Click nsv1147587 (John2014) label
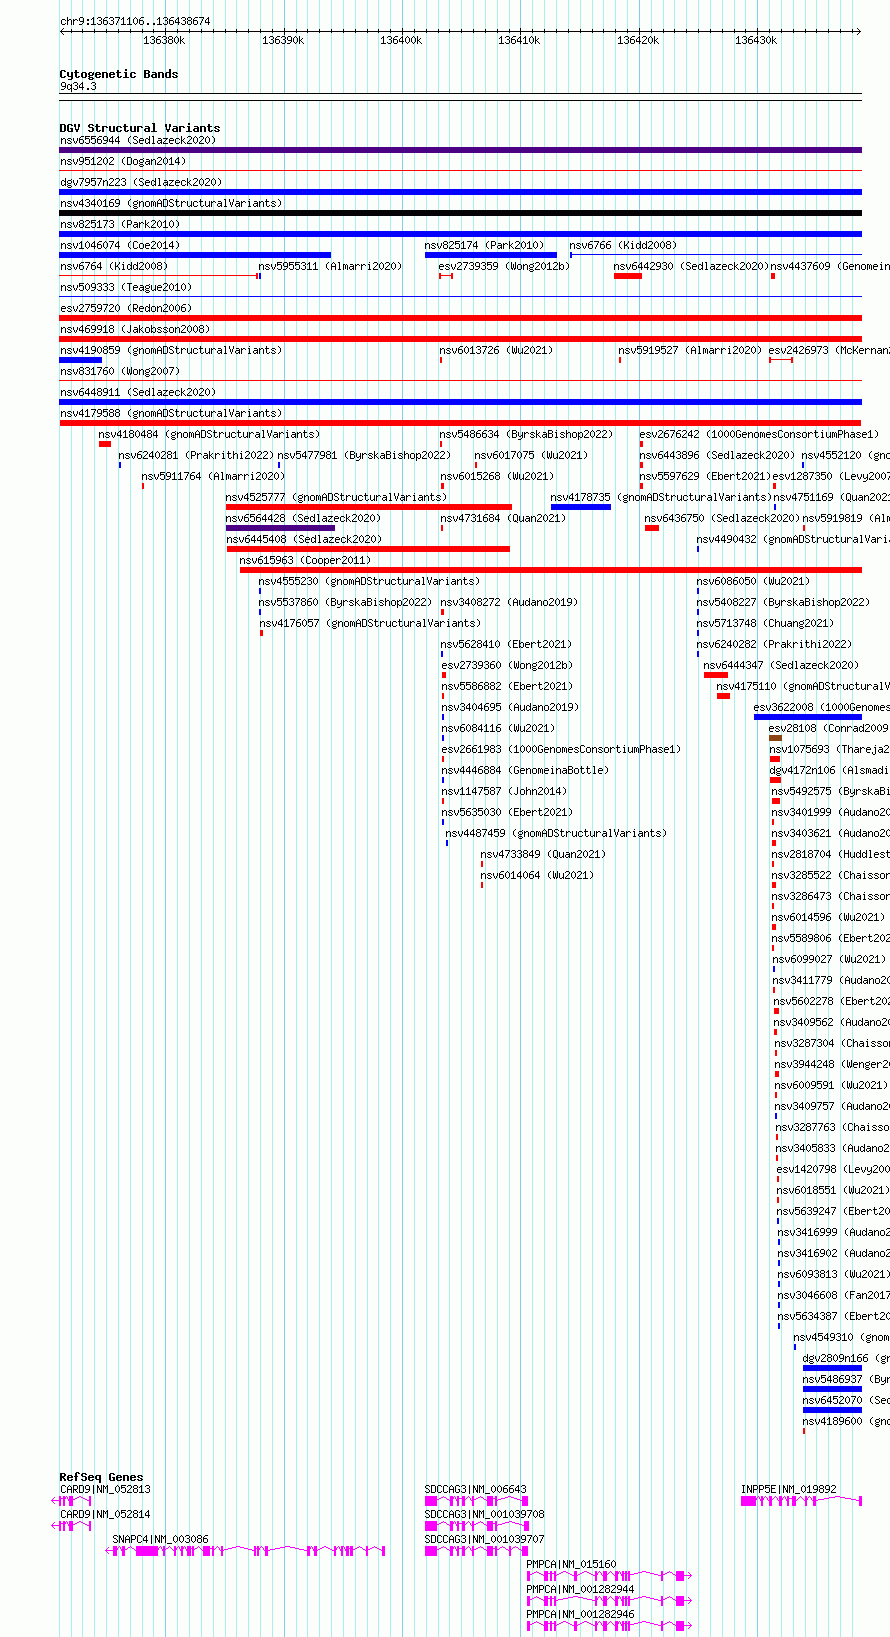 504,791
